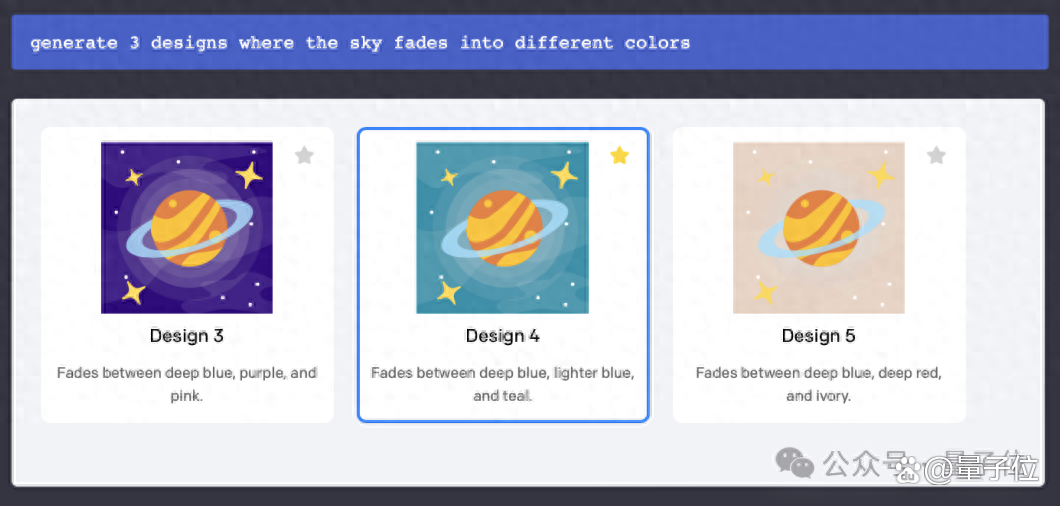1060x506 pixels.
Task: Click the prompt field about sky fades
Action: click(530, 43)
